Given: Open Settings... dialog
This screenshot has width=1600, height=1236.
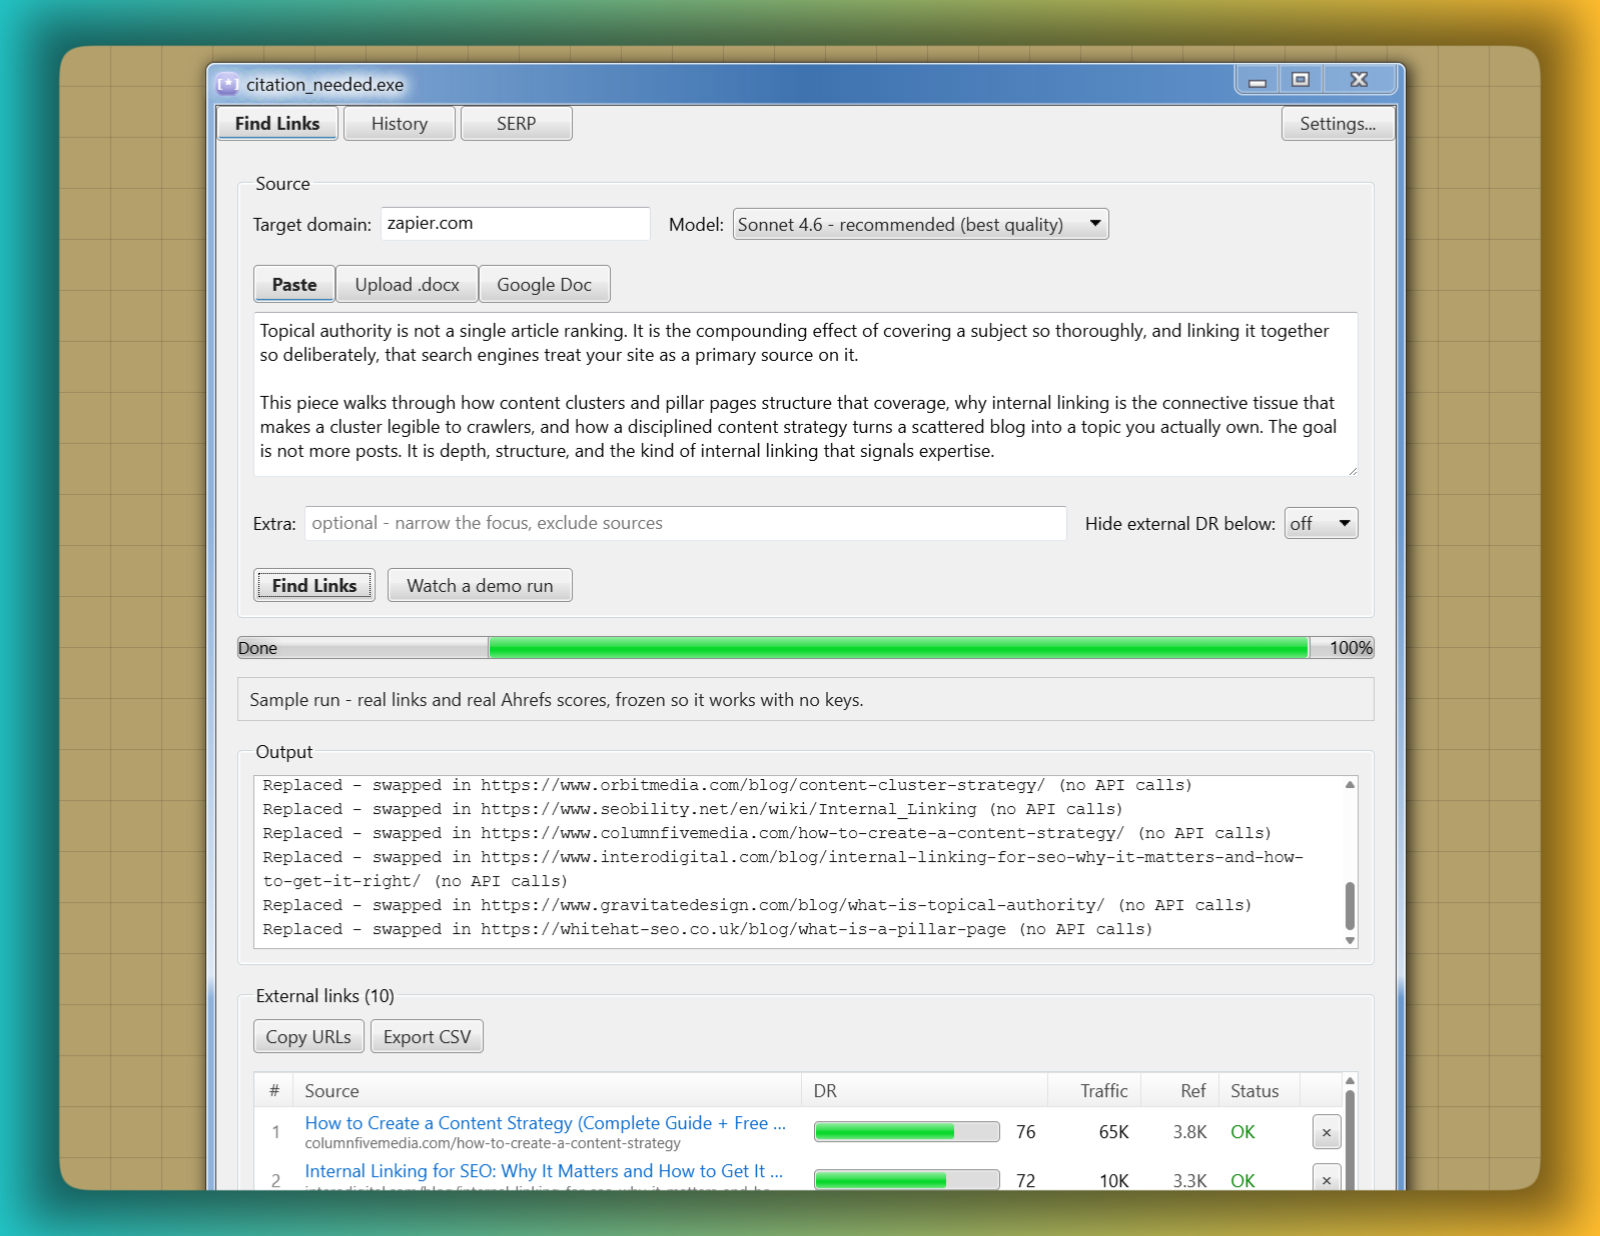Looking at the screenshot, I should (x=1337, y=123).
